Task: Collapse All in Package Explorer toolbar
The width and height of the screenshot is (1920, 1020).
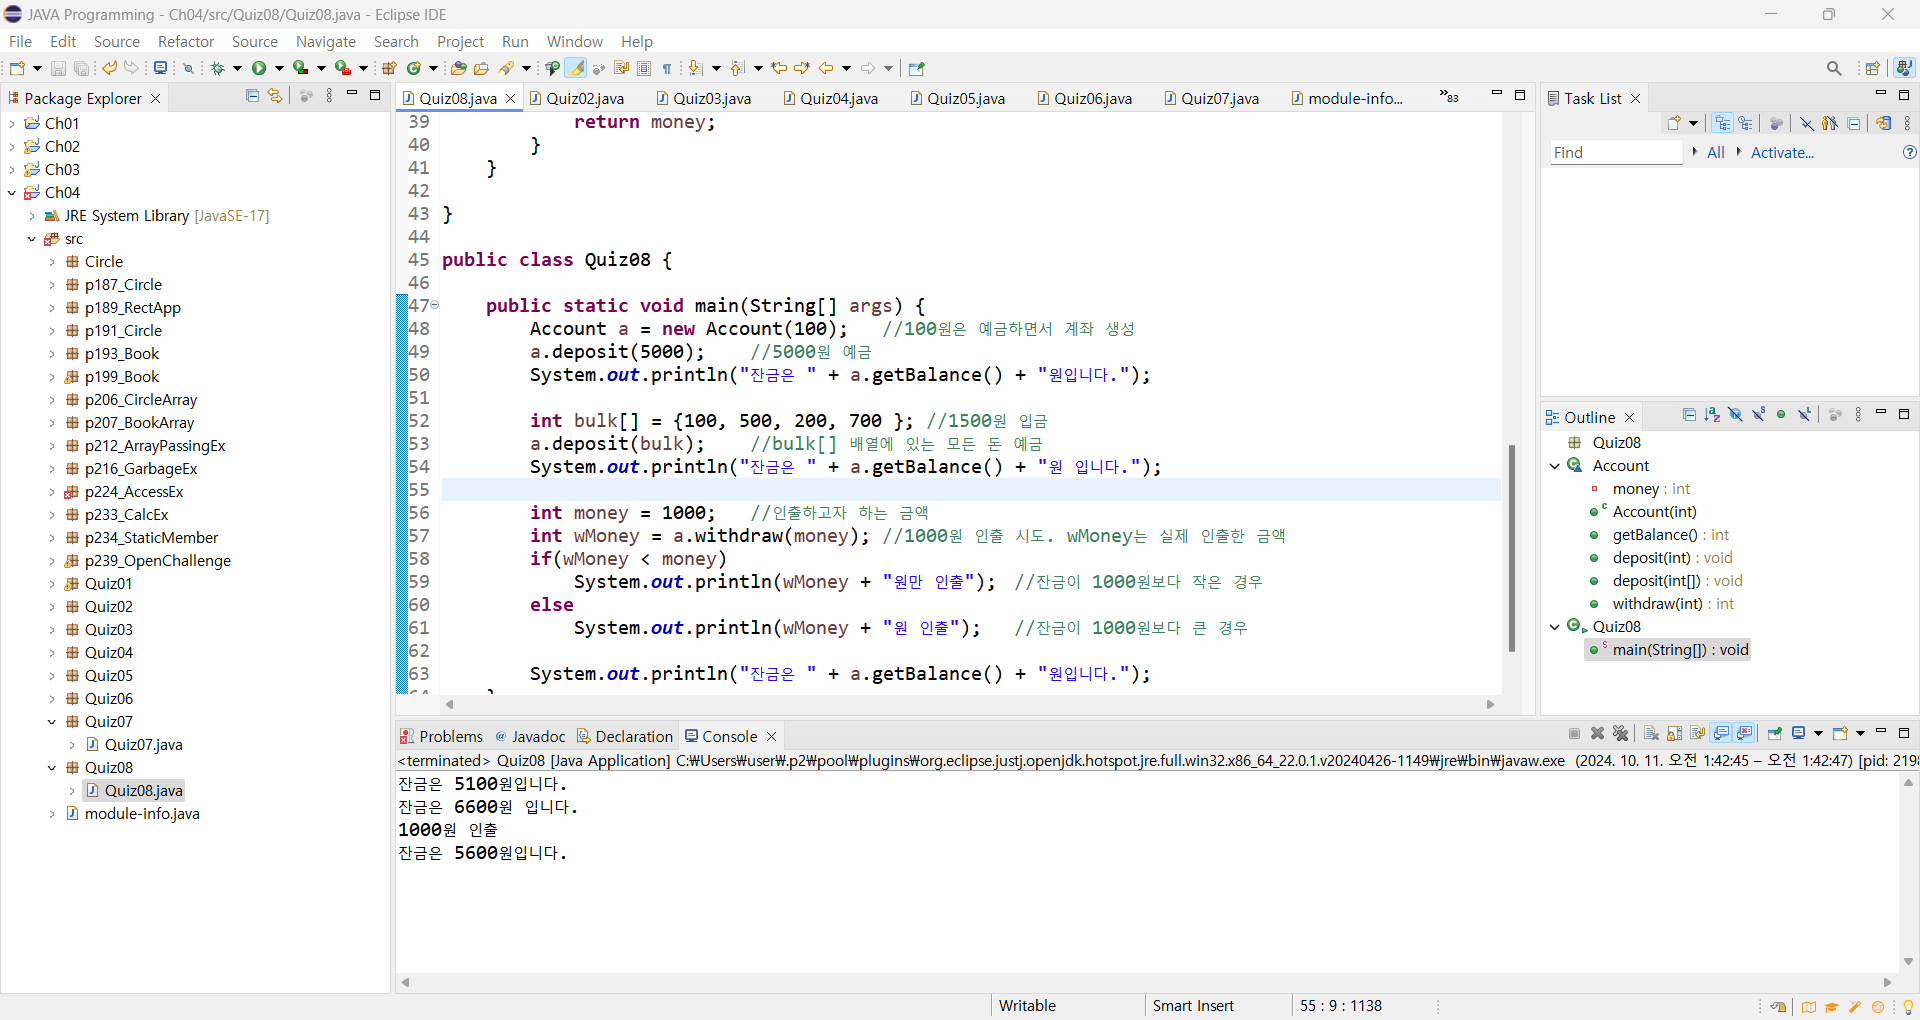Action: pyautogui.click(x=252, y=96)
